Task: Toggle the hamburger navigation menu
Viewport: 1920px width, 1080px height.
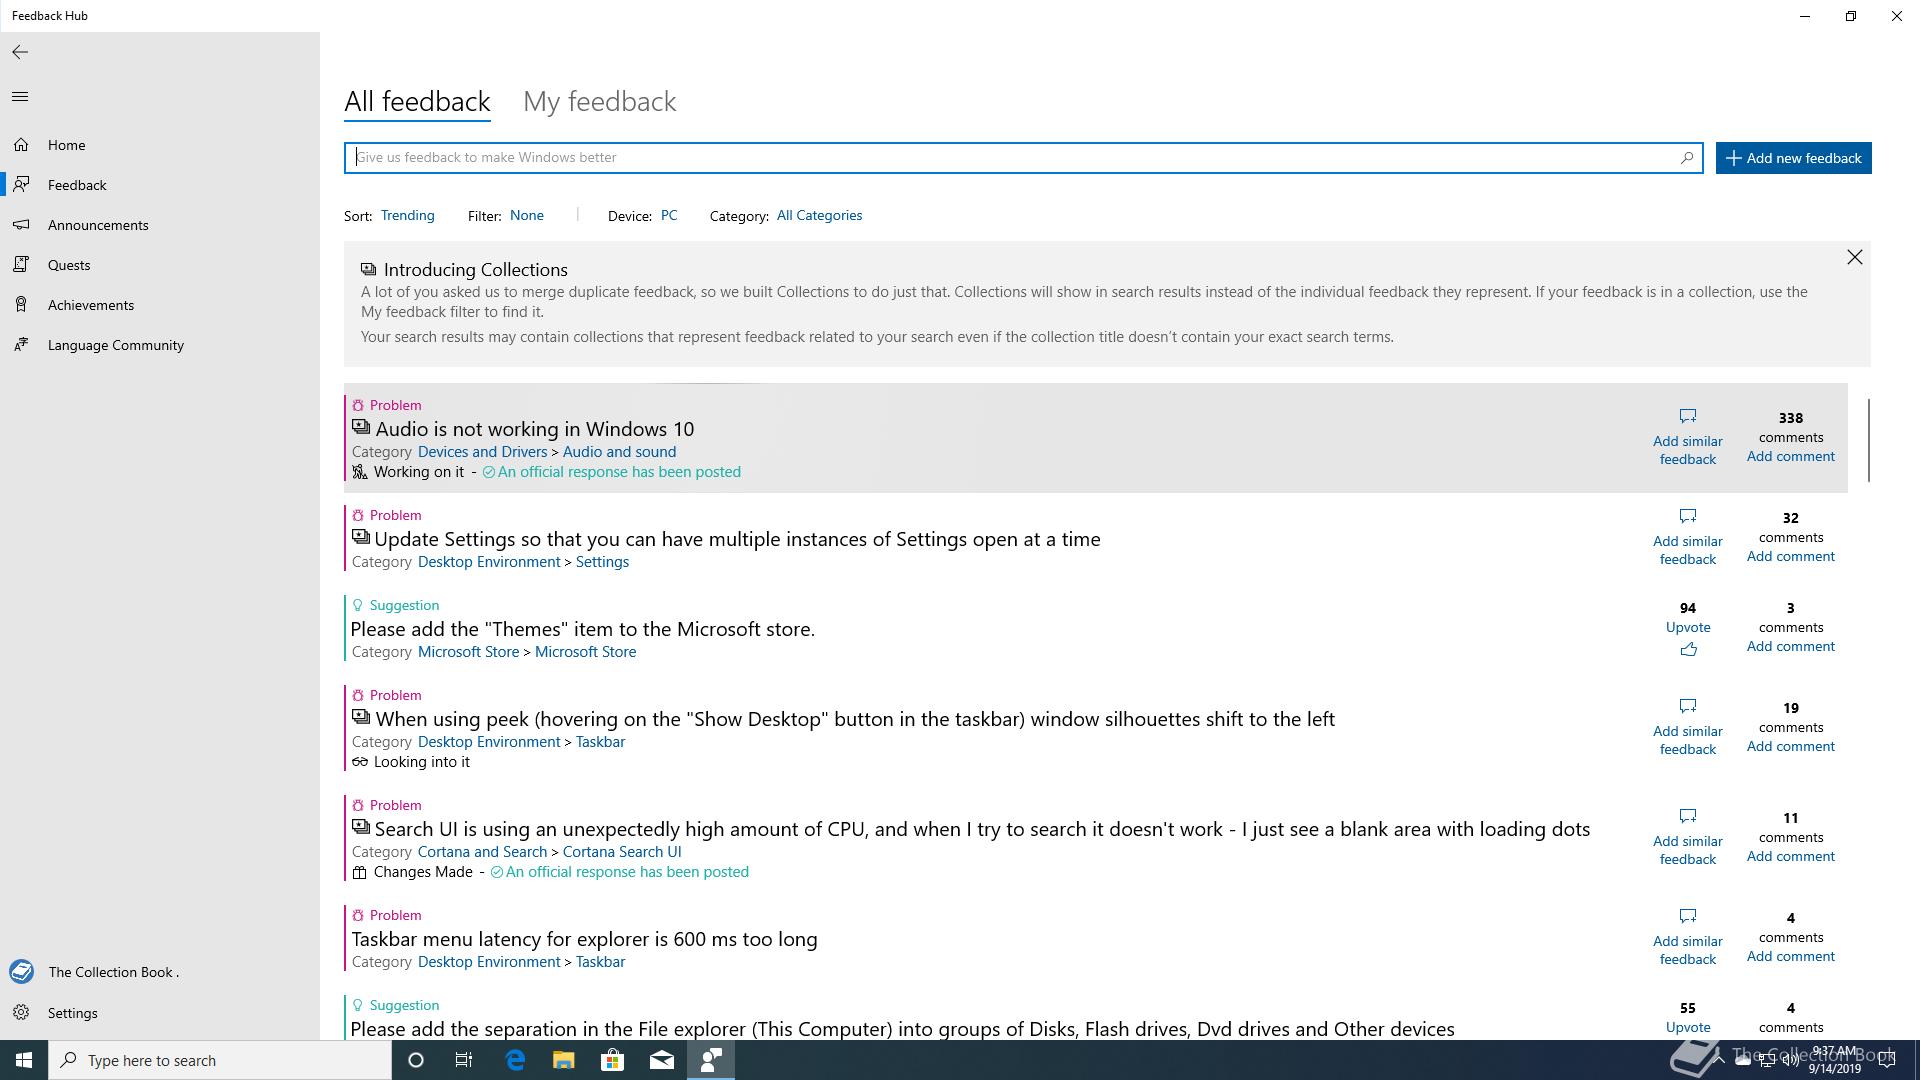Action: coord(20,96)
